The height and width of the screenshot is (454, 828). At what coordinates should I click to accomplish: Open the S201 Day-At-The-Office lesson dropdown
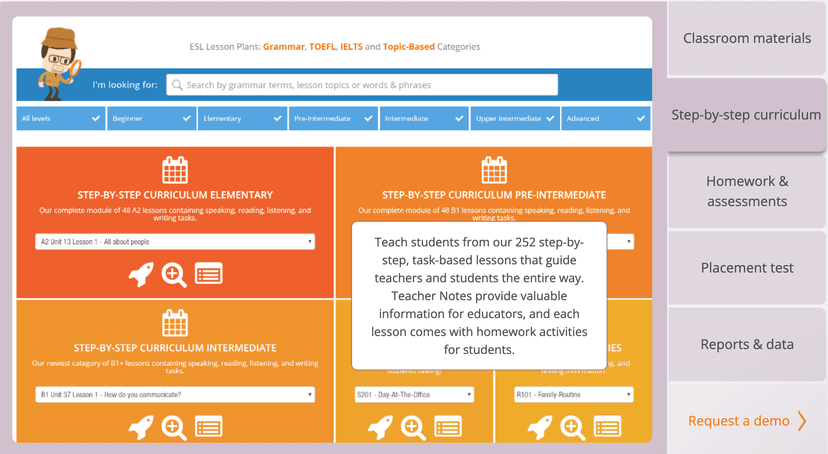point(414,394)
